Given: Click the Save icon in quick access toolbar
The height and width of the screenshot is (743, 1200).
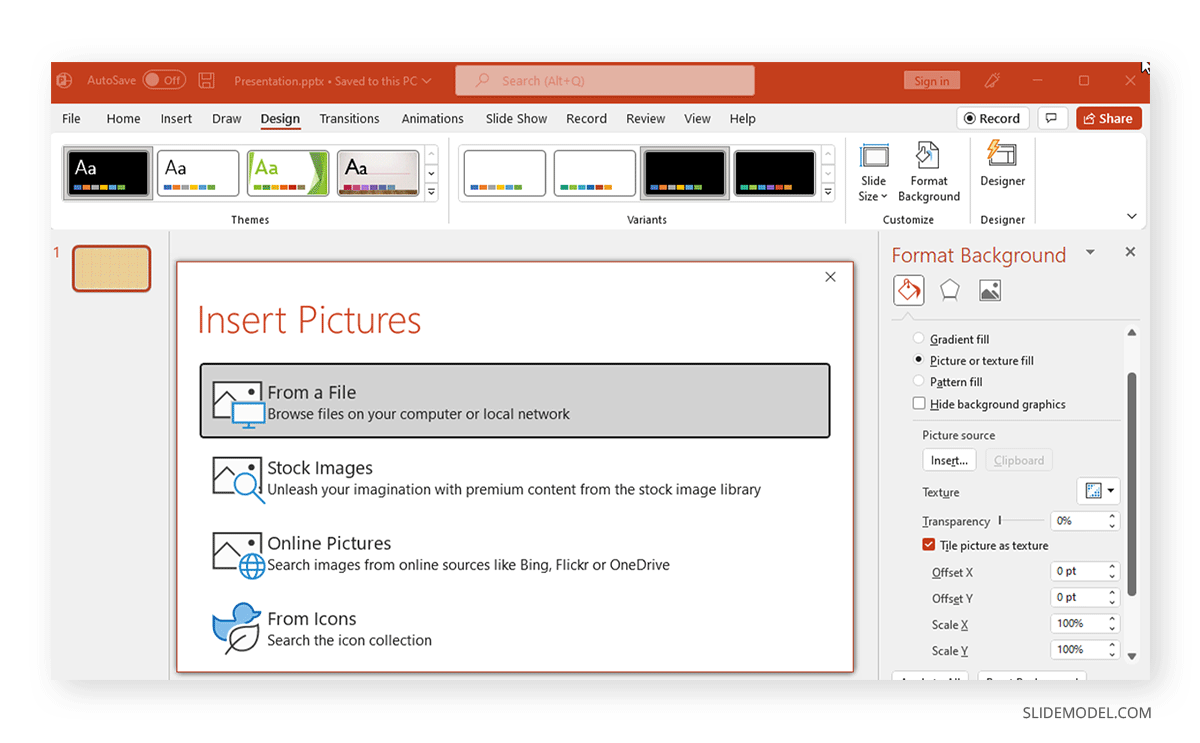Looking at the screenshot, I should coord(206,80).
